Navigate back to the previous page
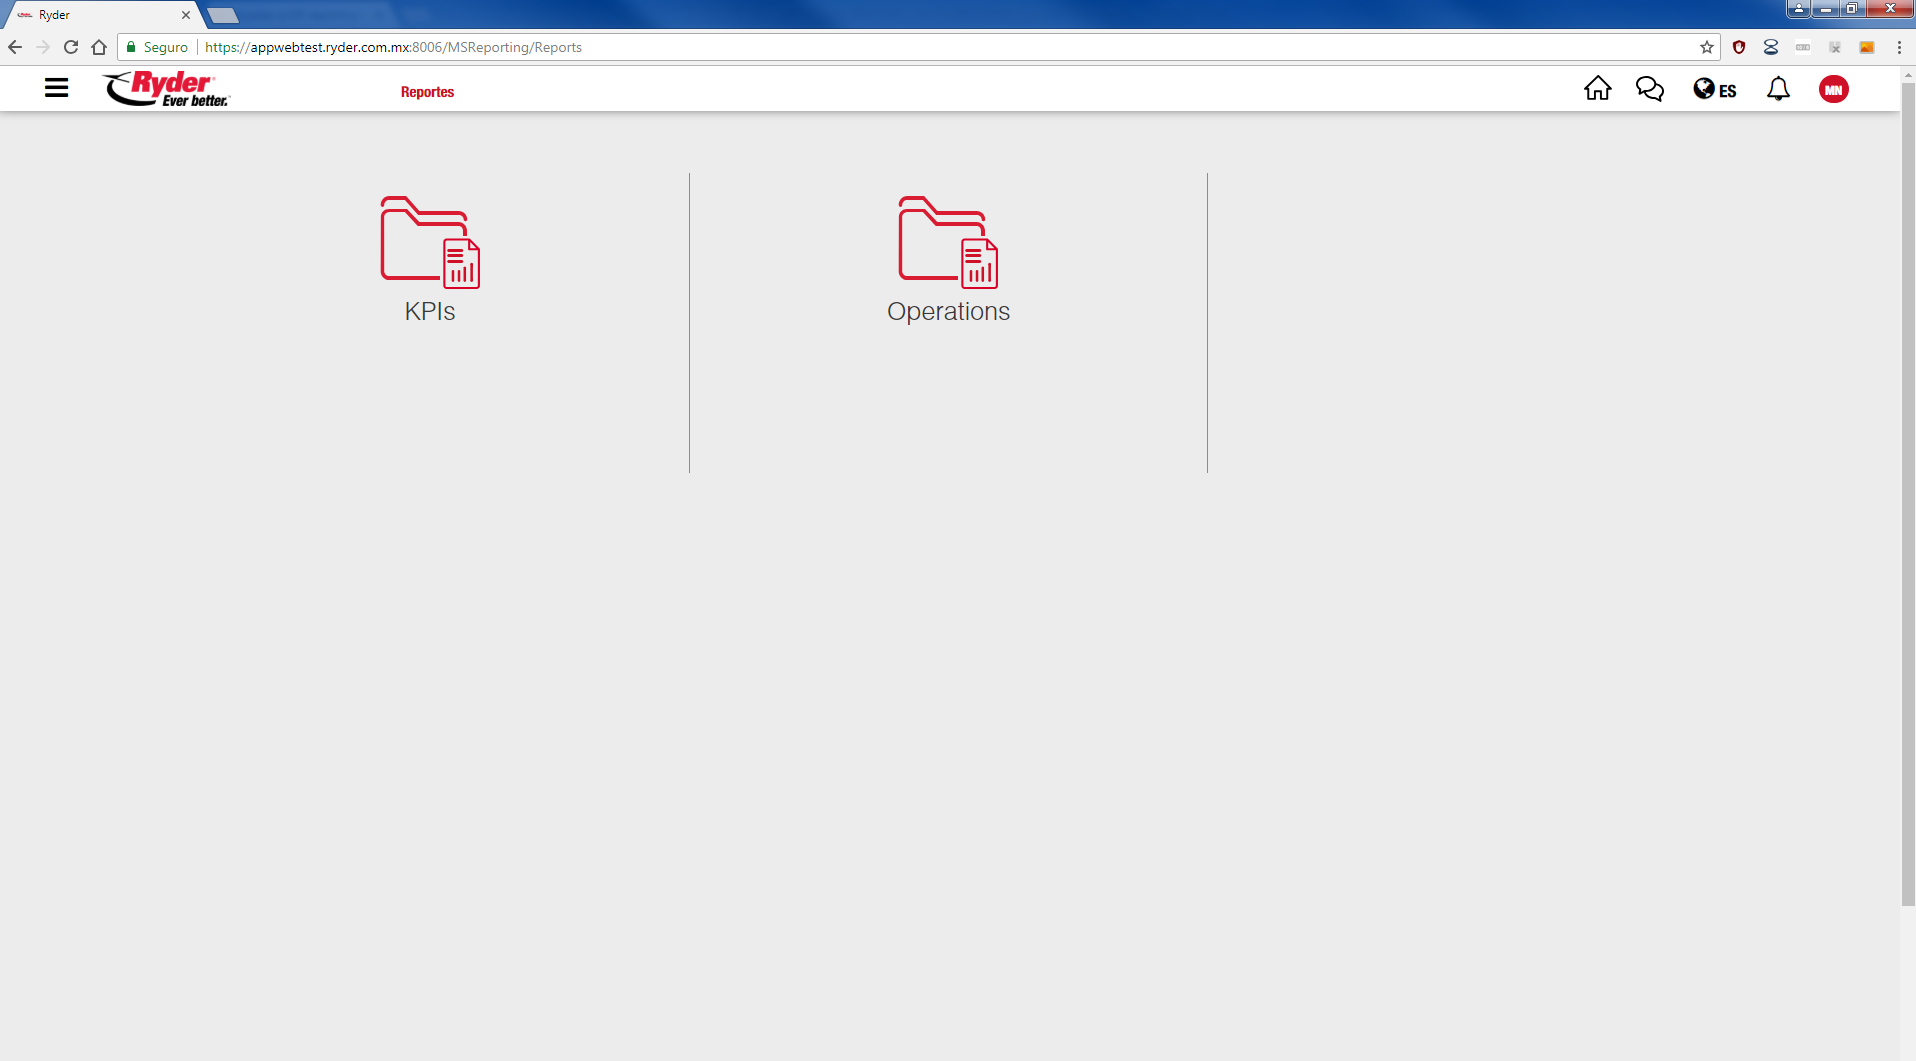The height and width of the screenshot is (1061, 1916). [15, 47]
